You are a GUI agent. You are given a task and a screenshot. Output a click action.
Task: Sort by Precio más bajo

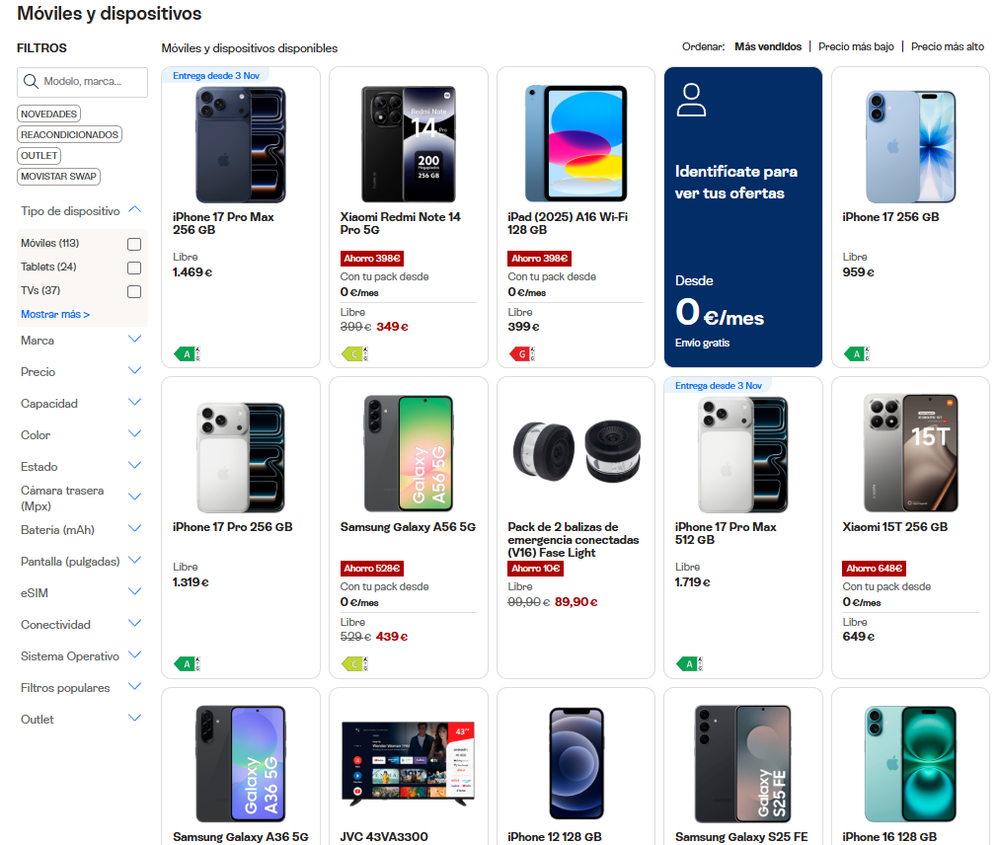point(856,47)
